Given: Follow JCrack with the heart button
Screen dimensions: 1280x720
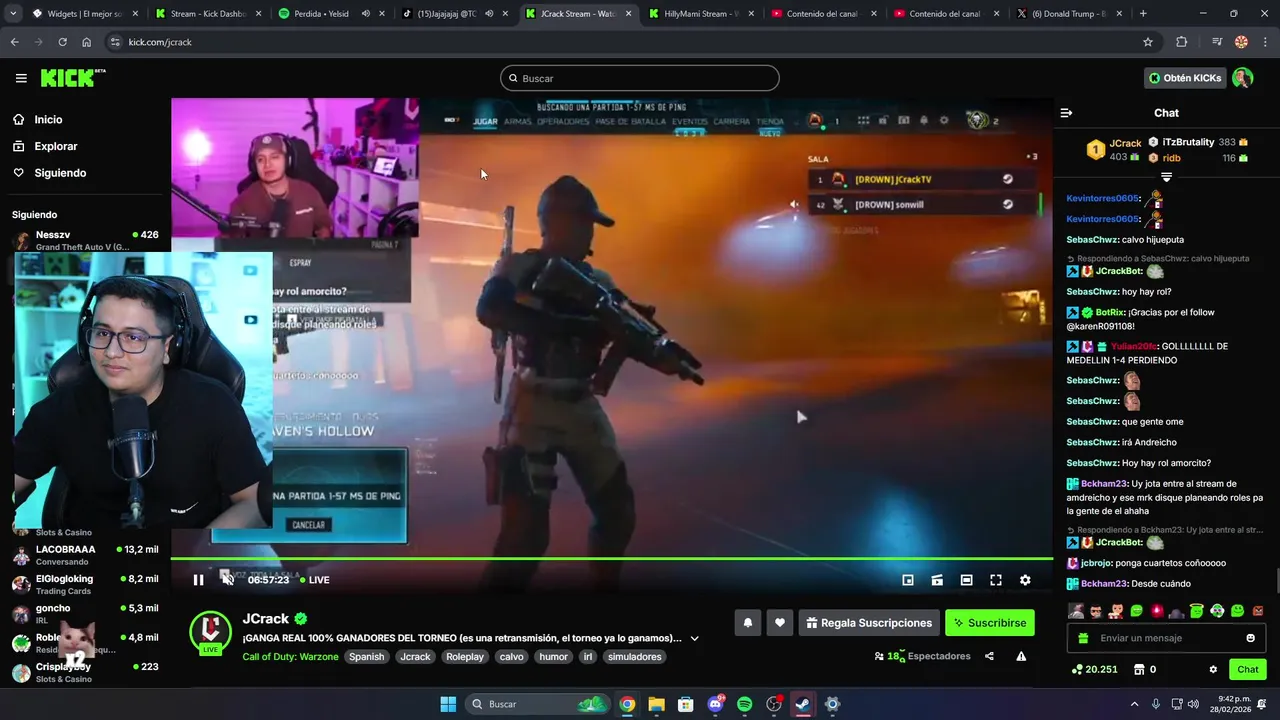Looking at the screenshot, I should pyautogui.click(x=780, y=623).
